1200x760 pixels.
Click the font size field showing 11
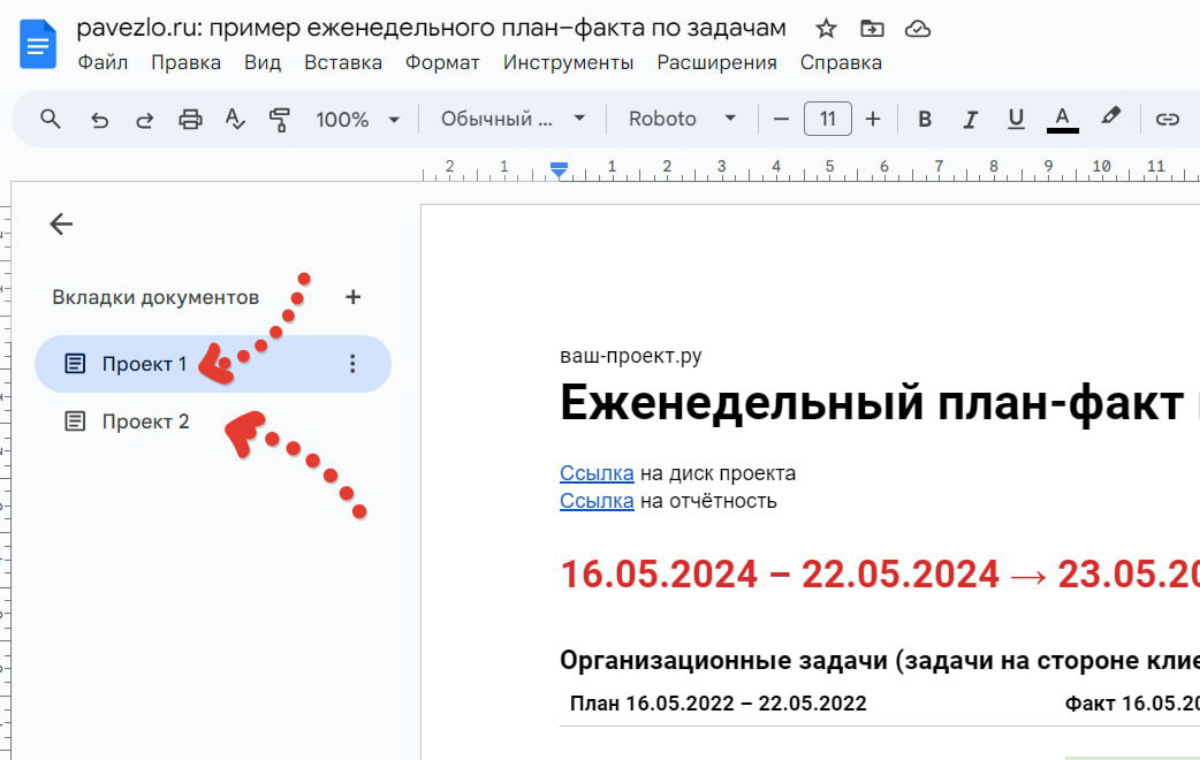[x=827, y=119]
